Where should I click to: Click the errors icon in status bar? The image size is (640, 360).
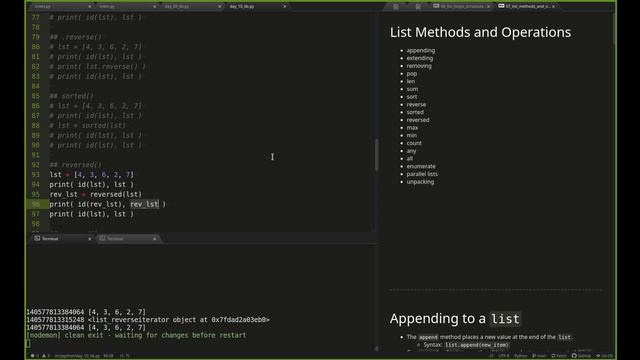coord(34,356)
